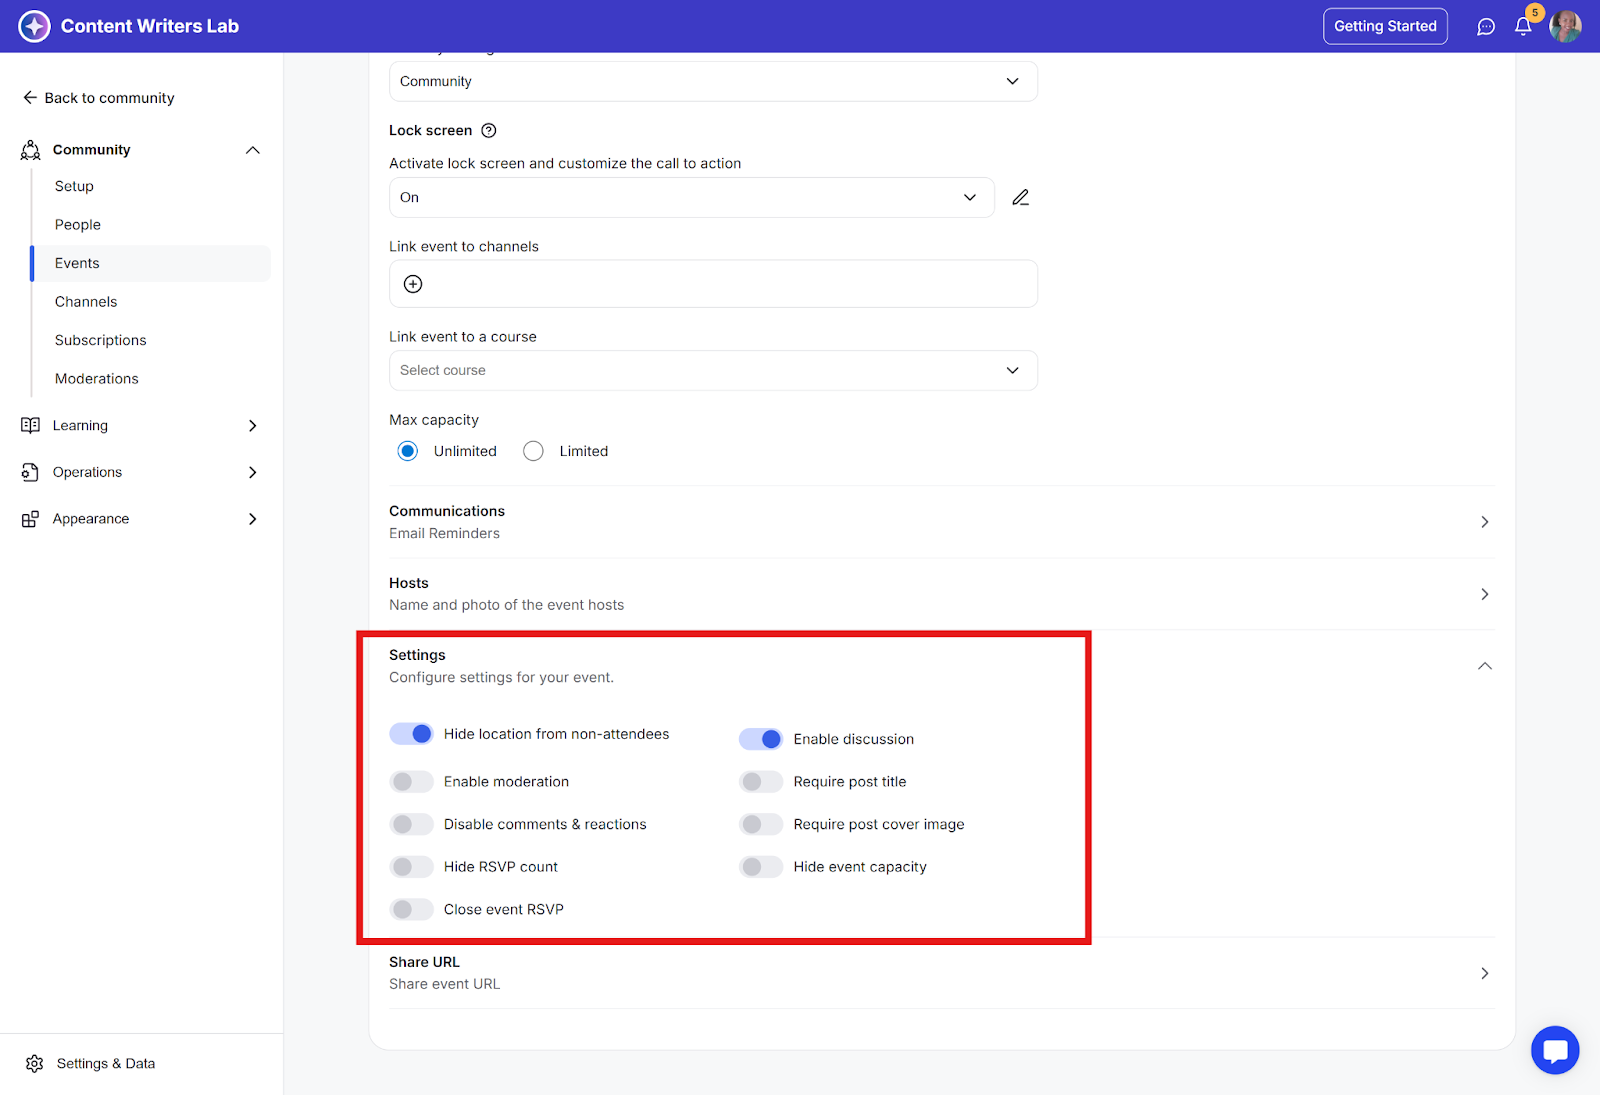
Task: Open the support chat widget button
Action: 1554,1050
